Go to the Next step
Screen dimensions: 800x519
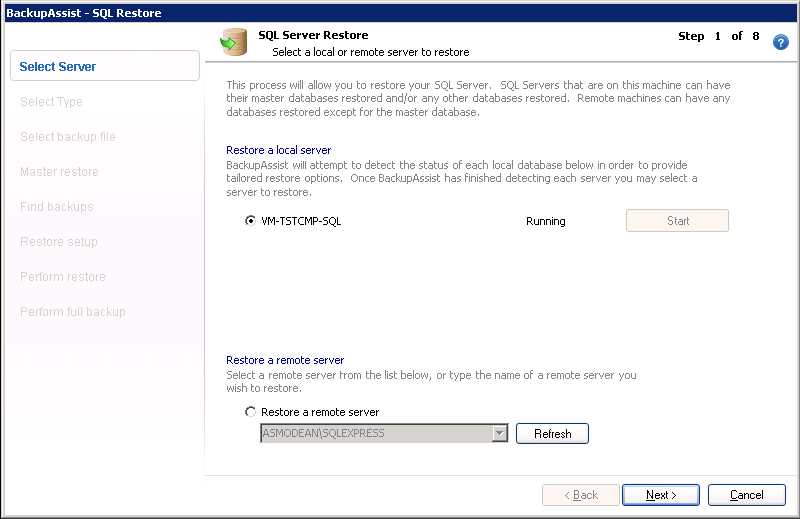pyautogui.click(x=661, y=495)
